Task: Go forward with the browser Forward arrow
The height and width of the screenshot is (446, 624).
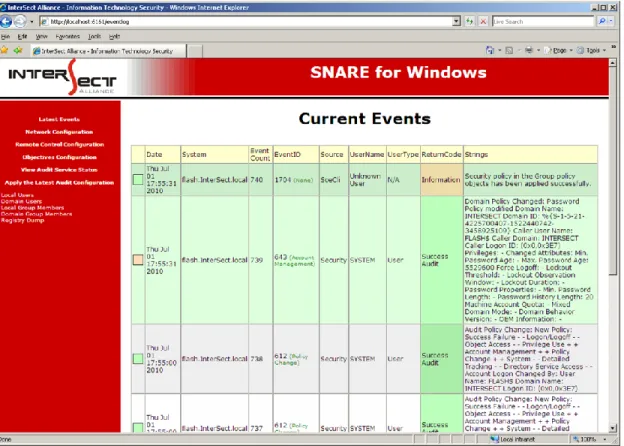Action: point(20,21)
